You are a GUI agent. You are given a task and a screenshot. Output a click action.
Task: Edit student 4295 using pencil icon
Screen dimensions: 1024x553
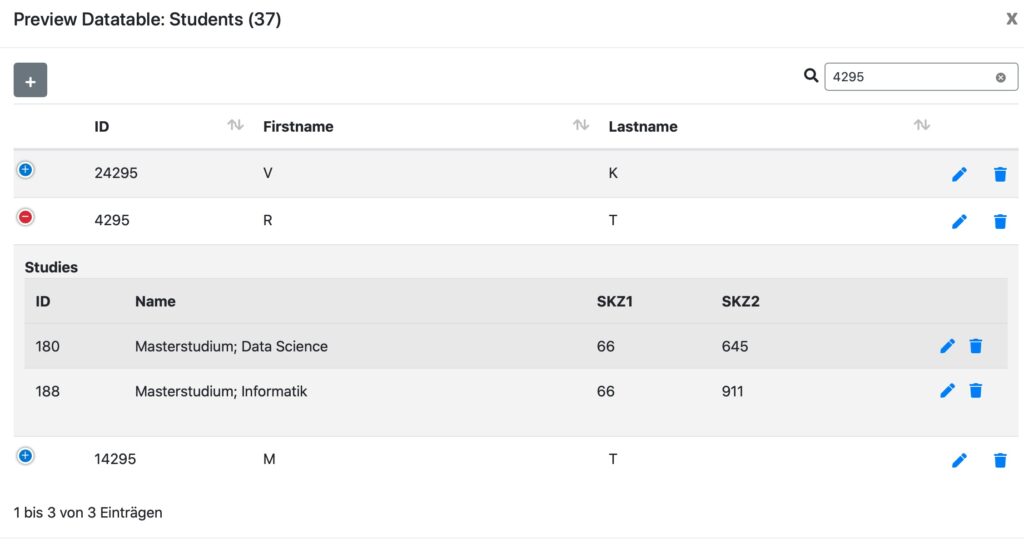coord(959,221)
